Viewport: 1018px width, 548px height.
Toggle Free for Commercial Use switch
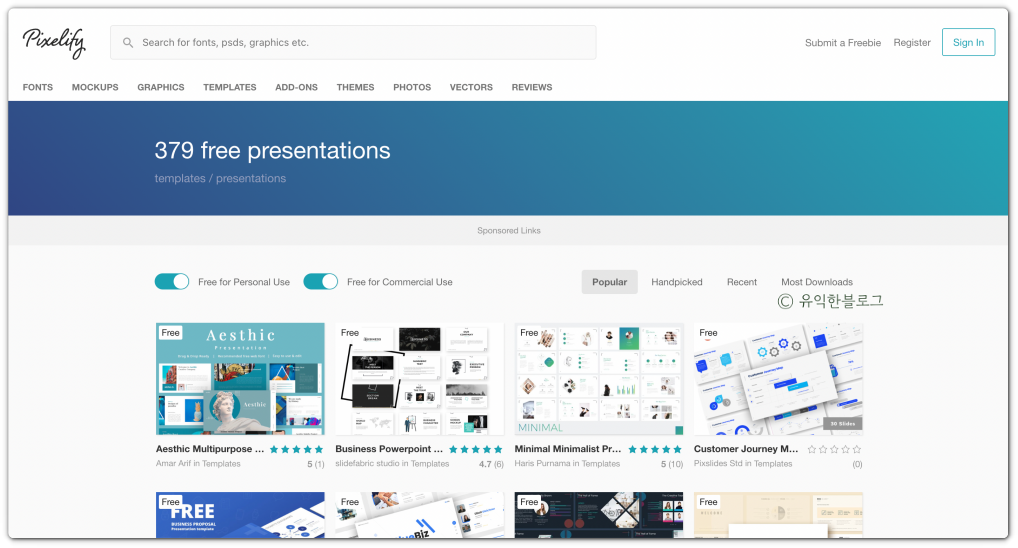coord(321,281)
